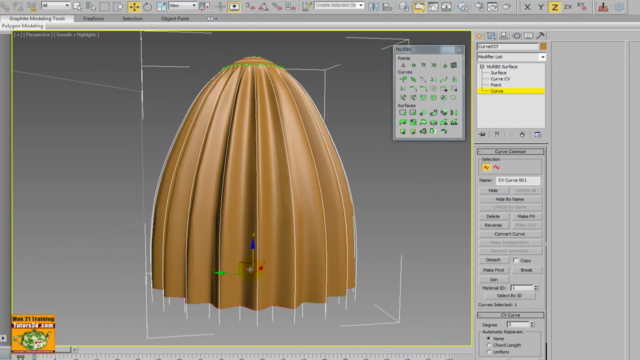This screenshot has width=640, height=360.
Task: Toggle Spinner Snap icon
Action: pos(290,7)
